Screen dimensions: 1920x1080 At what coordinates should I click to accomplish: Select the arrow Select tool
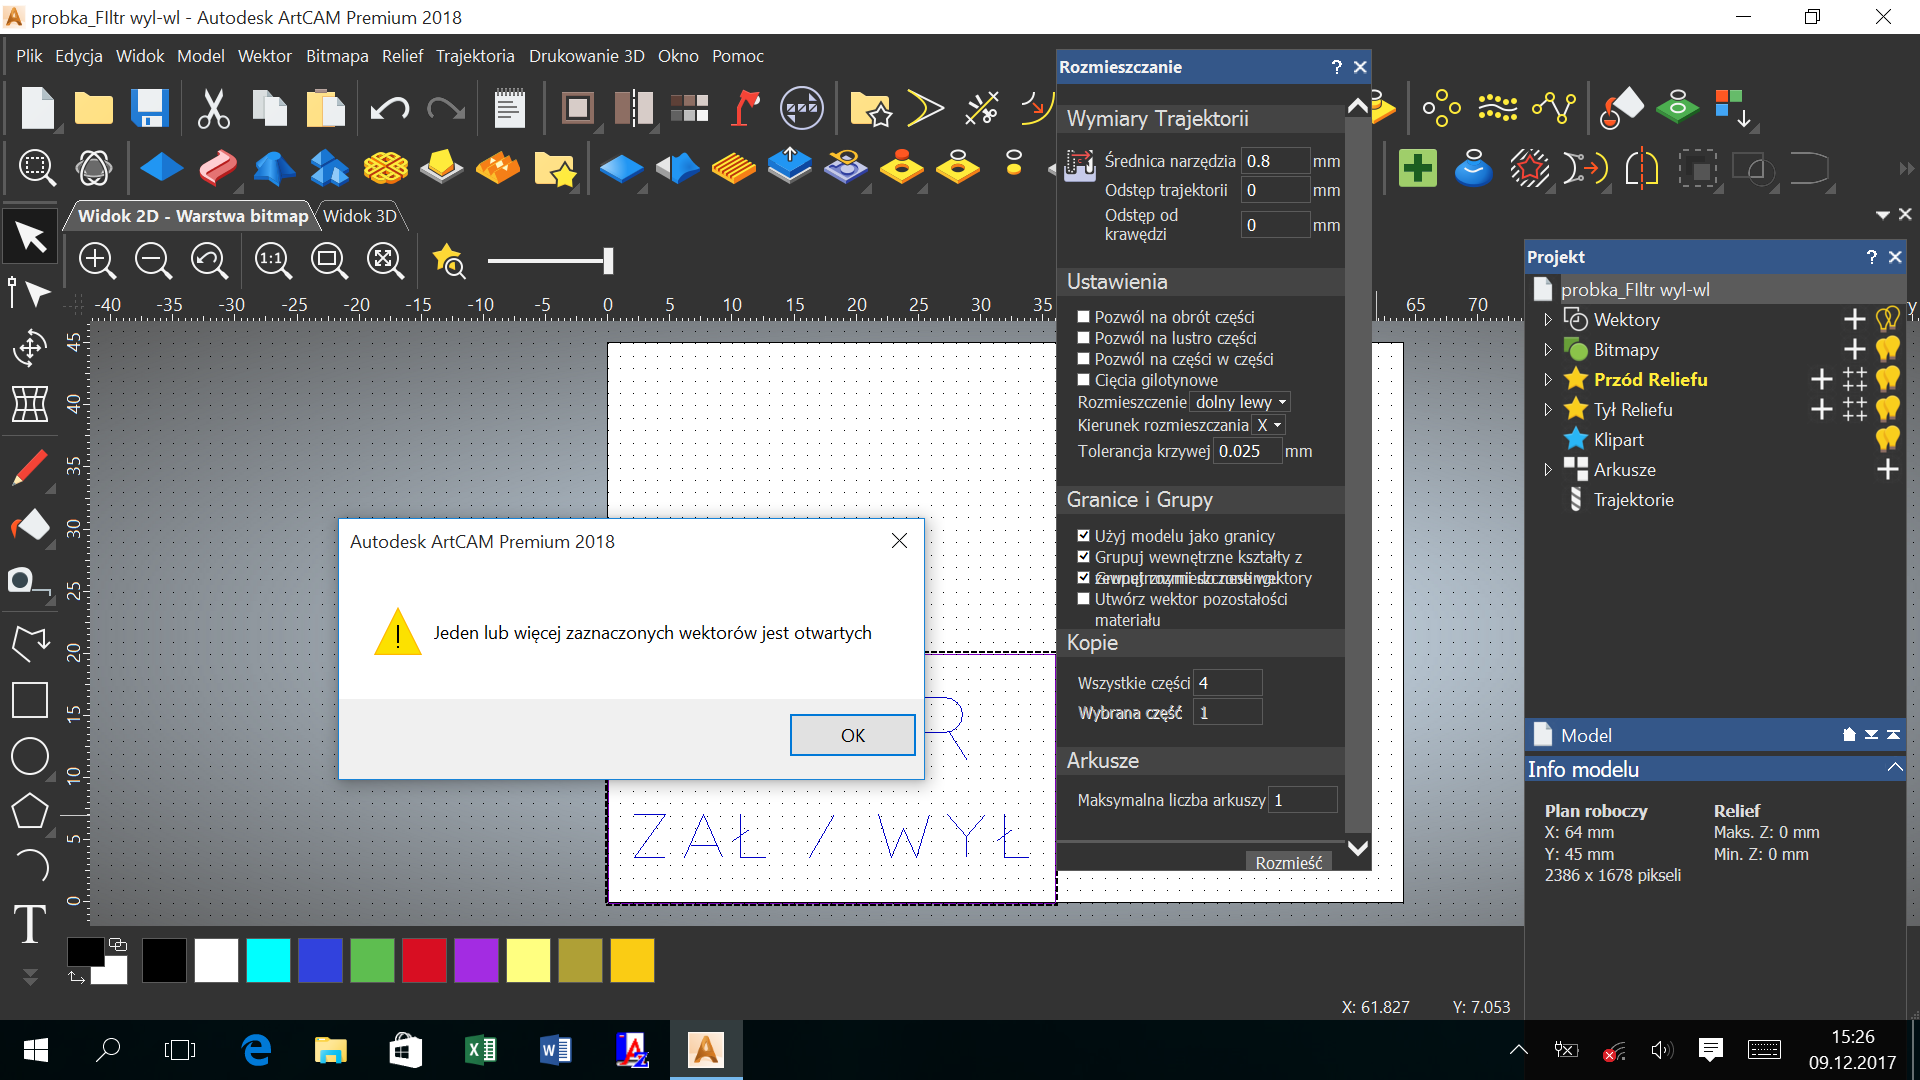tap(30, 236)
